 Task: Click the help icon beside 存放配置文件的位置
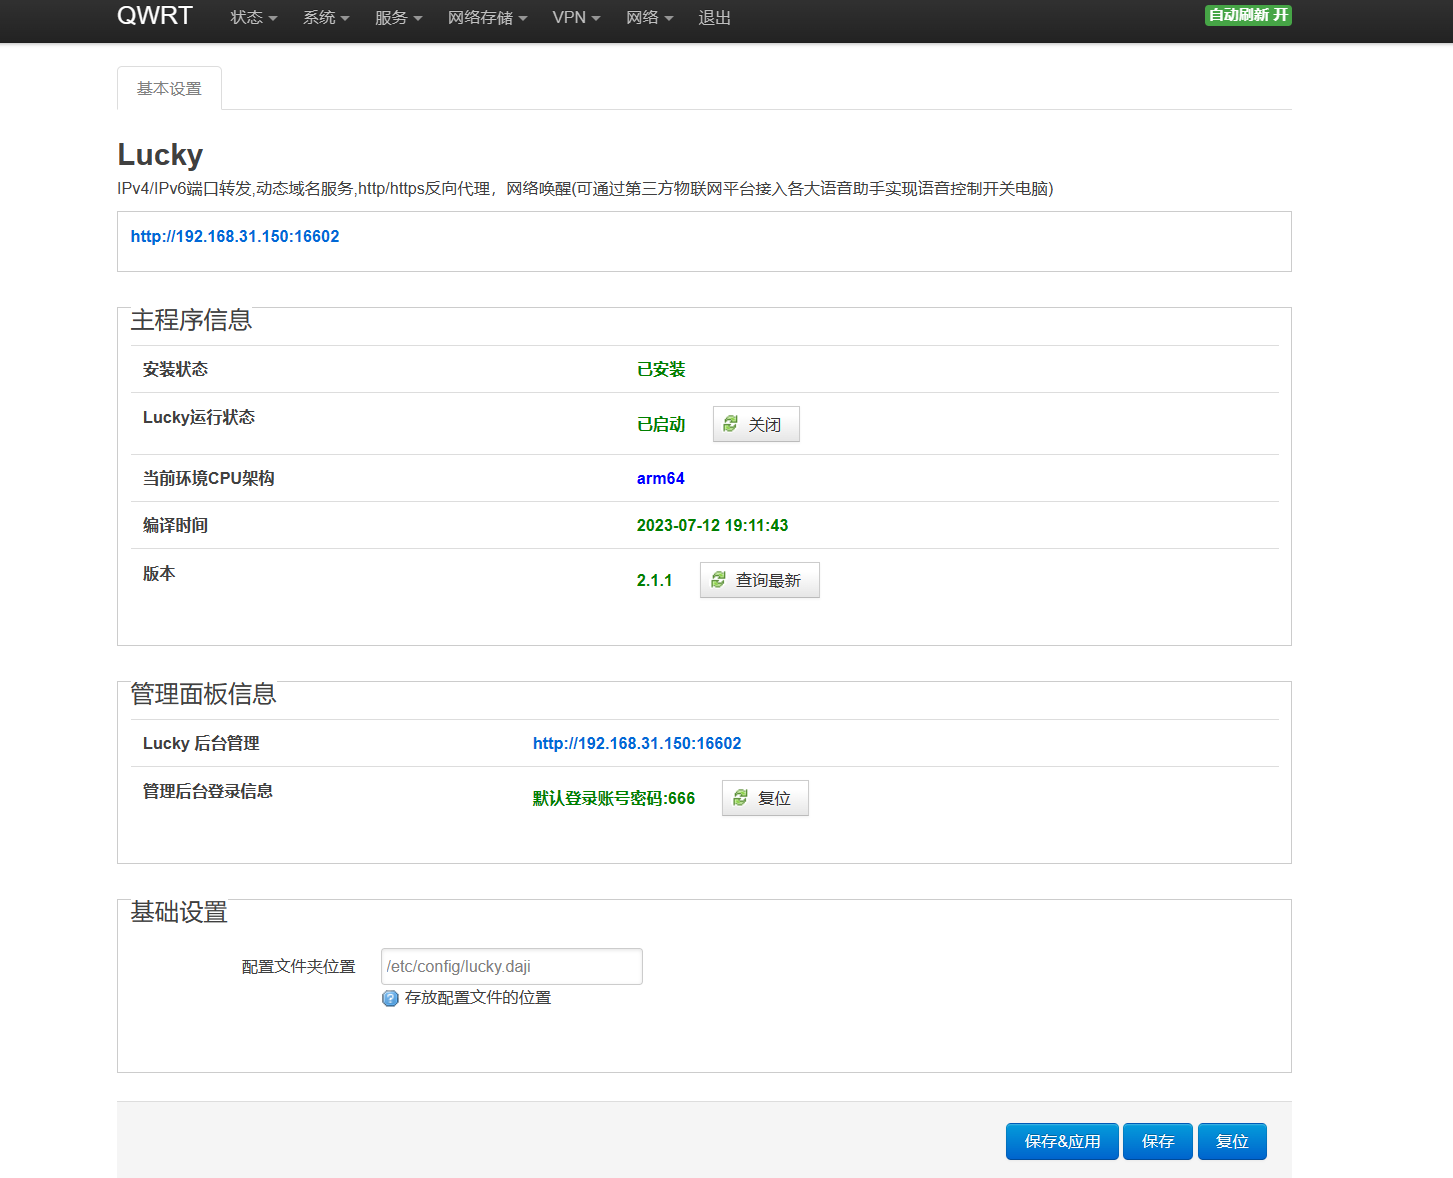point(390,998)
